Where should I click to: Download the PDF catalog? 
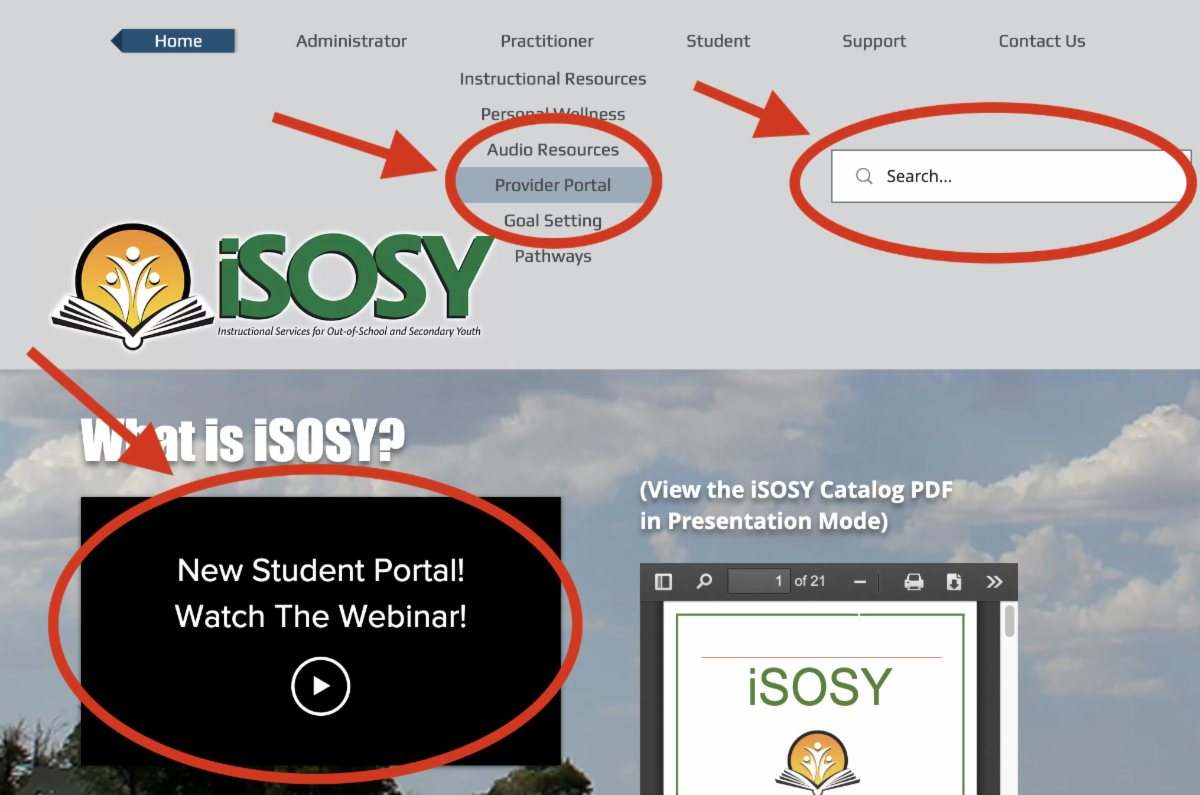(x=954, y=581)
